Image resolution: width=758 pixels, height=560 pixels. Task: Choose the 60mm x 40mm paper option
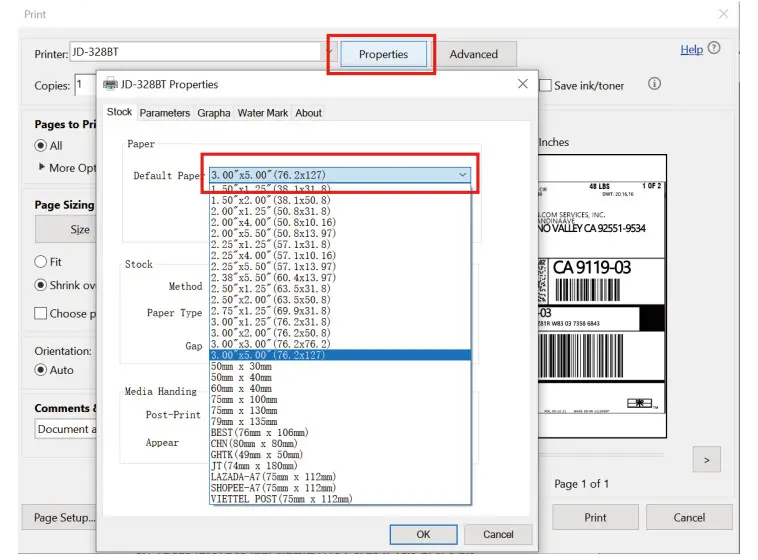(x=340, y=388)
